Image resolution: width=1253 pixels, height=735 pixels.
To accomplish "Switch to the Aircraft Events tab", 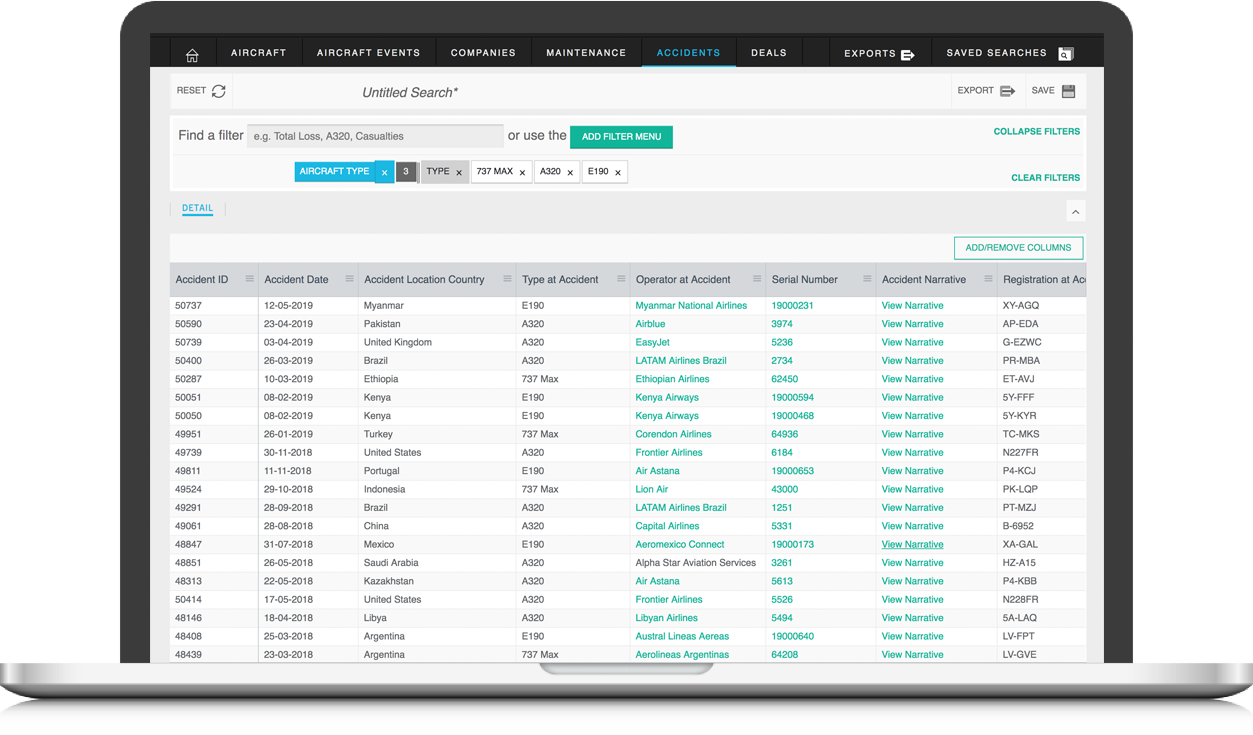I will pos(368,53).
